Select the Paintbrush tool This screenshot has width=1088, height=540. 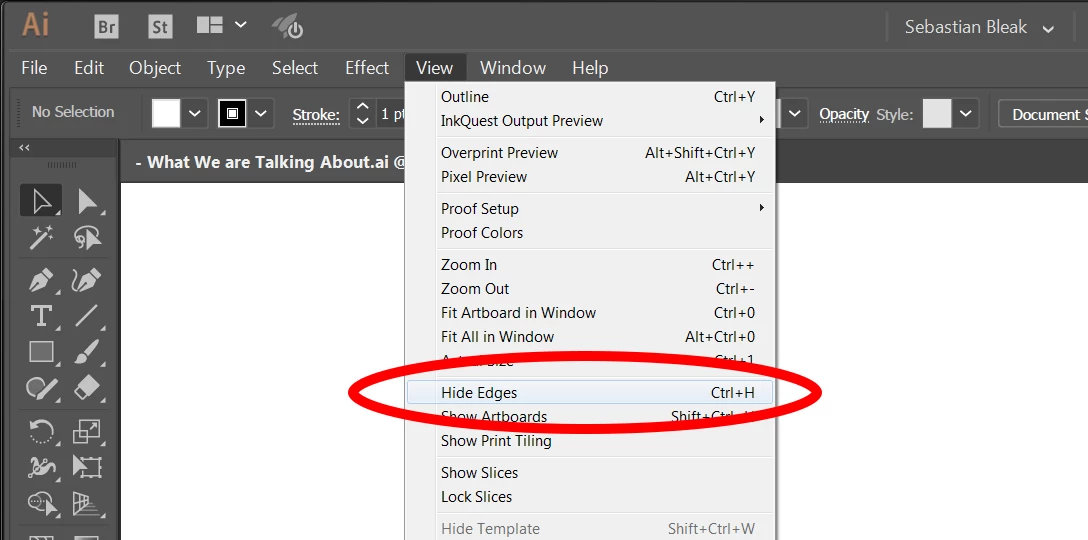[88, 352]
